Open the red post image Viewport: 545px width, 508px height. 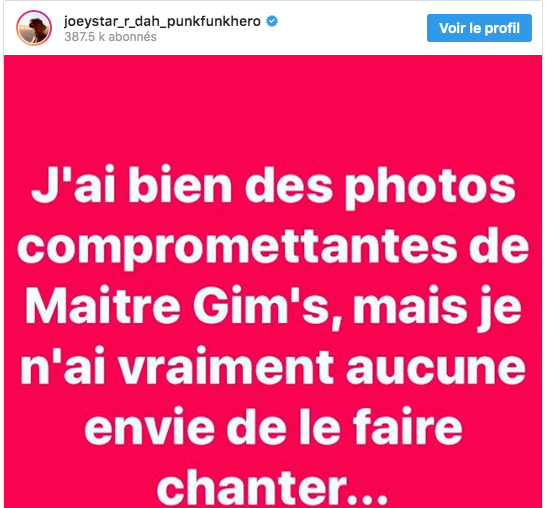[273, 281]
